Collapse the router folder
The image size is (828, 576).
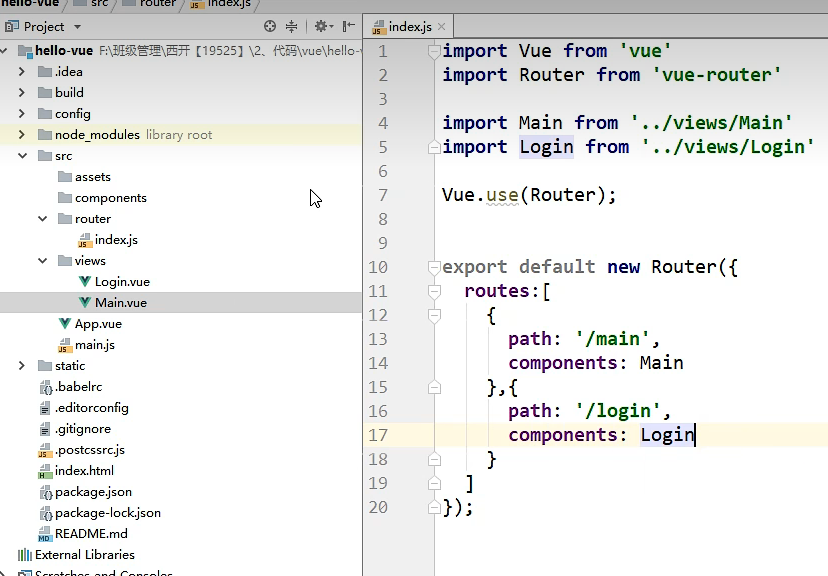(x=43, y=219)
